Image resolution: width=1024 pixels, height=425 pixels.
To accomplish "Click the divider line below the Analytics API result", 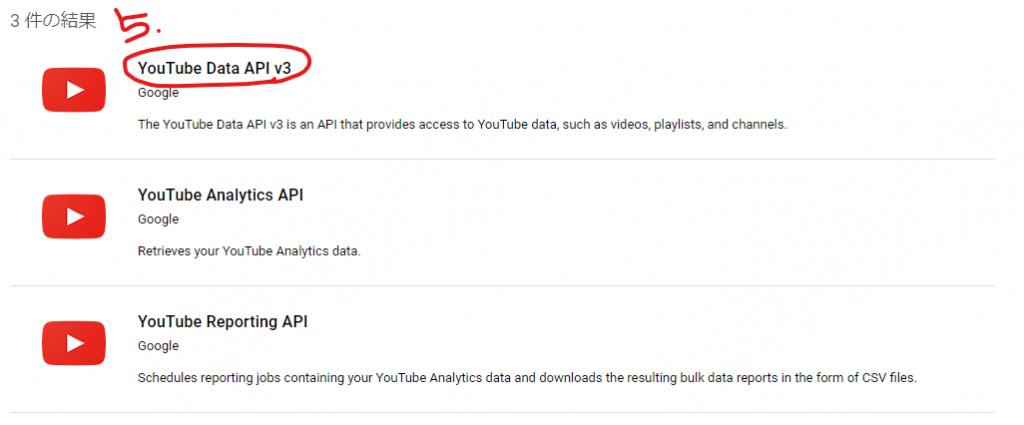I will 502,285.
